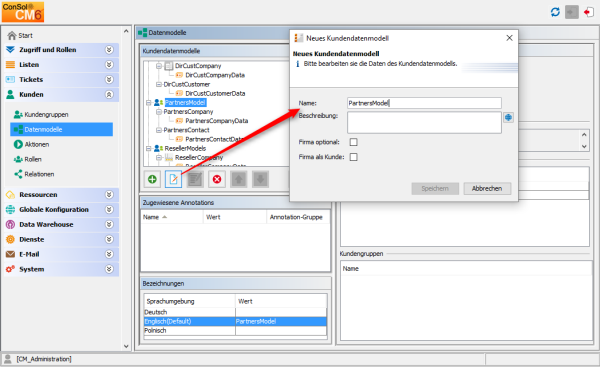Click the blue refresh icon at top right
600x367 pixels.
(x=555, y=12)
